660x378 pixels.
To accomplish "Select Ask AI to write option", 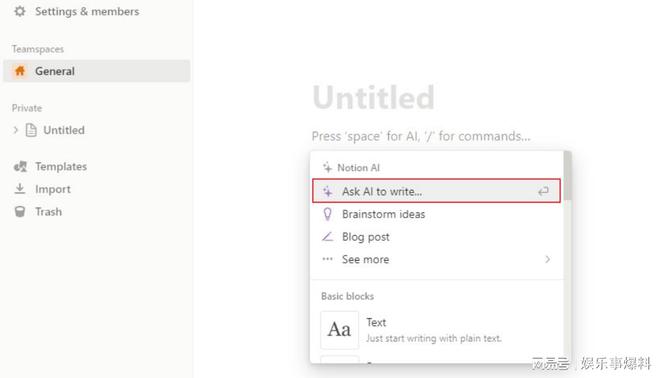I will [x=436, y=191].
